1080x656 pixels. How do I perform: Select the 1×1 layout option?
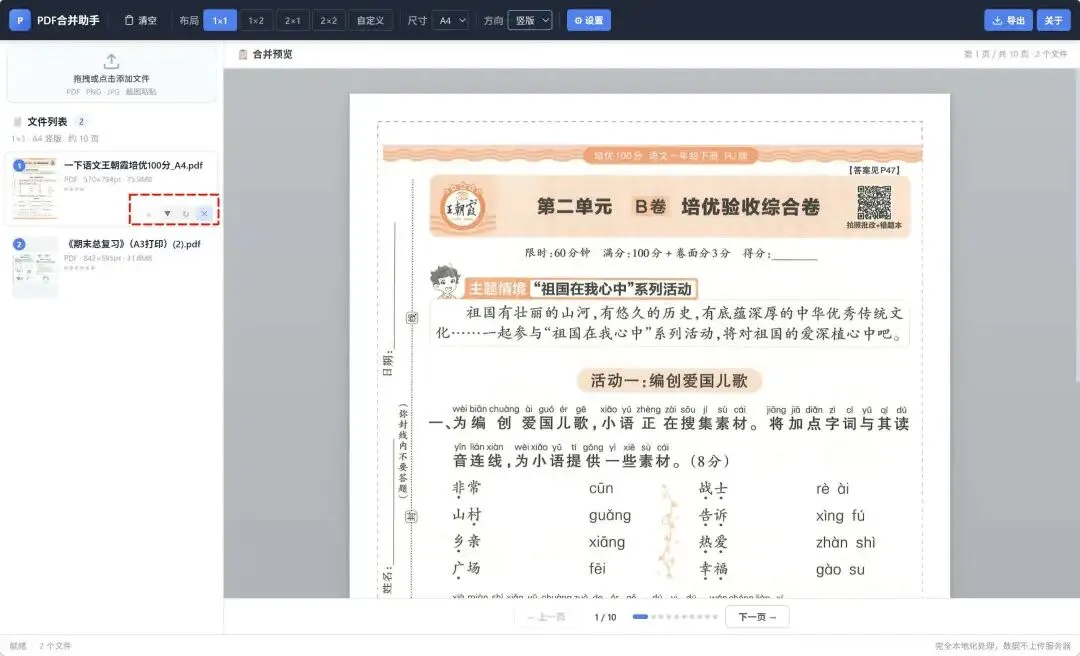(220, 20)
